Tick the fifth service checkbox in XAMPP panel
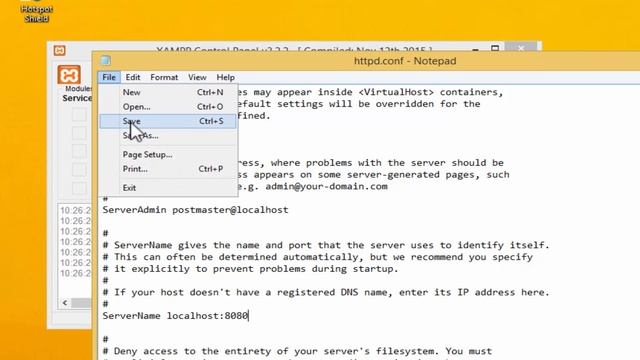The height and width of the screenshot is (360, 640). (79, 188)
